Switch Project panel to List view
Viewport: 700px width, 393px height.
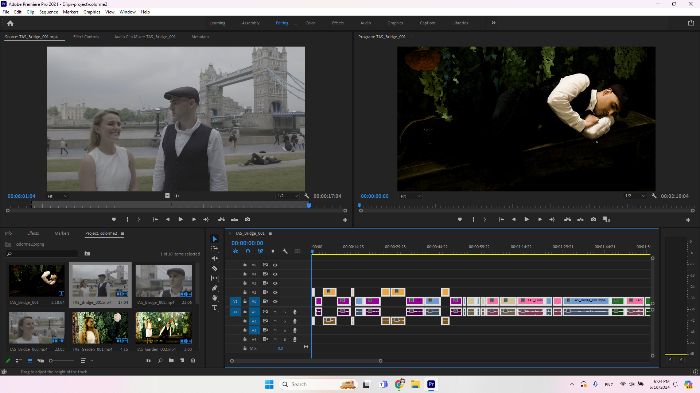click(19, 360)
